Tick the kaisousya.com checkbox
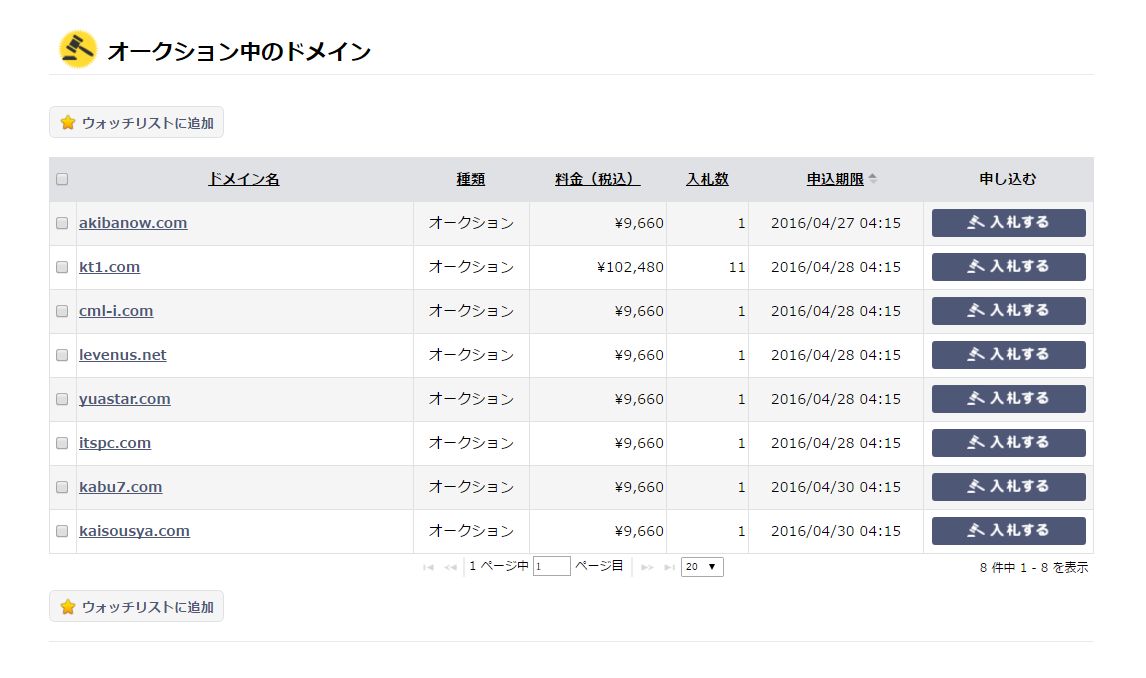This screenshot has height=678, width=1146. [62, 531]
